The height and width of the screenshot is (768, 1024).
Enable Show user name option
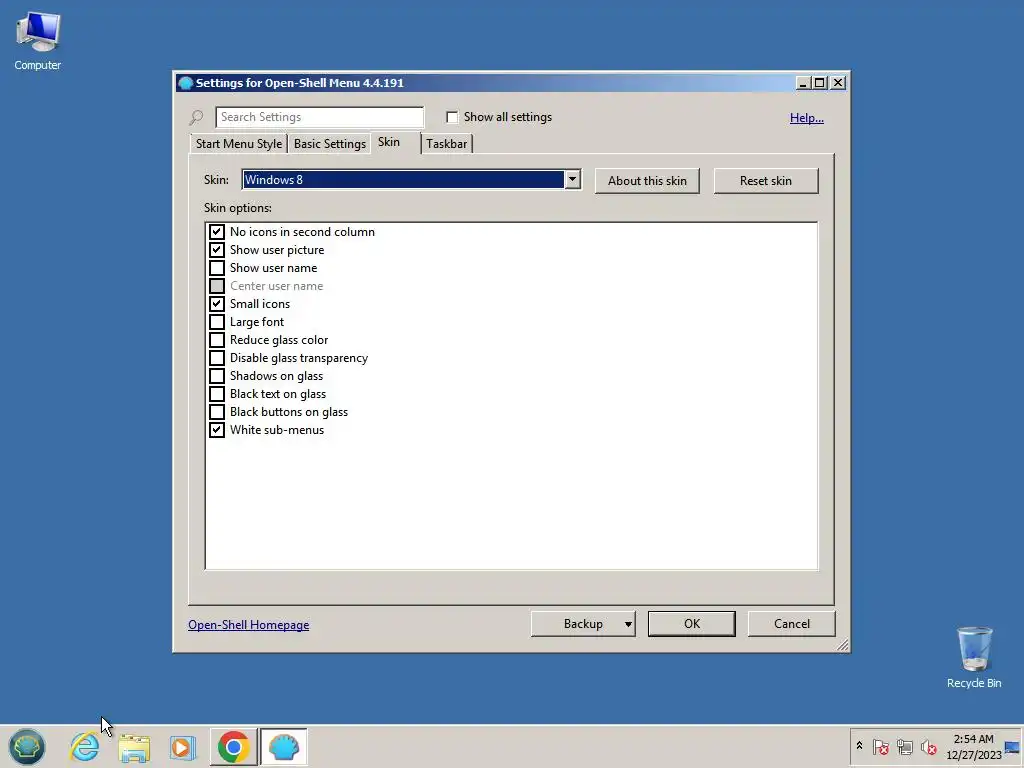pos(217,268)
